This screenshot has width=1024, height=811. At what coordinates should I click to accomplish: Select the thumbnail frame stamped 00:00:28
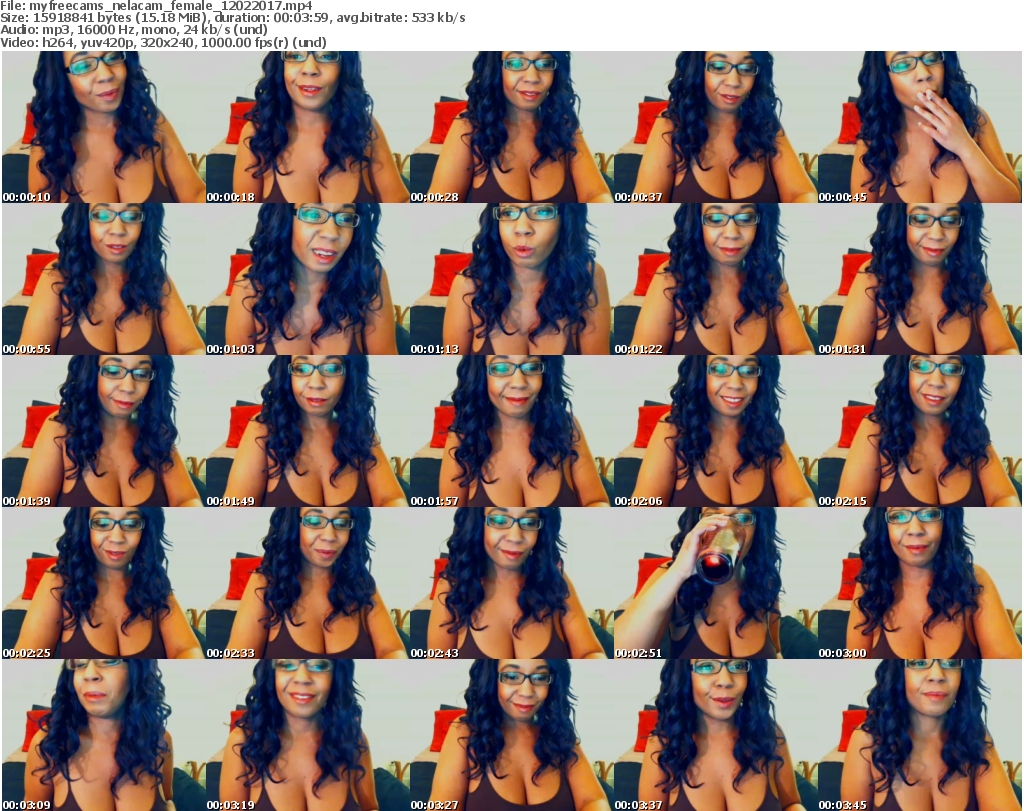511,127
